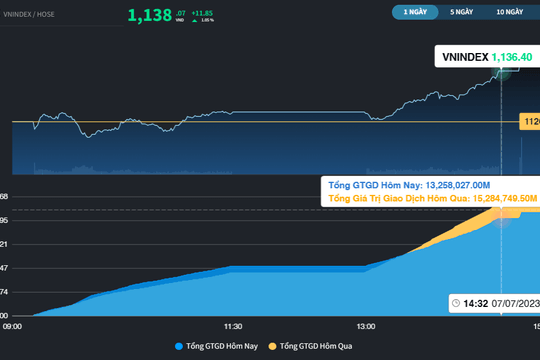This screenshot has height=360, width=540.
Task: Click the 1,138 index value
Action: point(150,15)
